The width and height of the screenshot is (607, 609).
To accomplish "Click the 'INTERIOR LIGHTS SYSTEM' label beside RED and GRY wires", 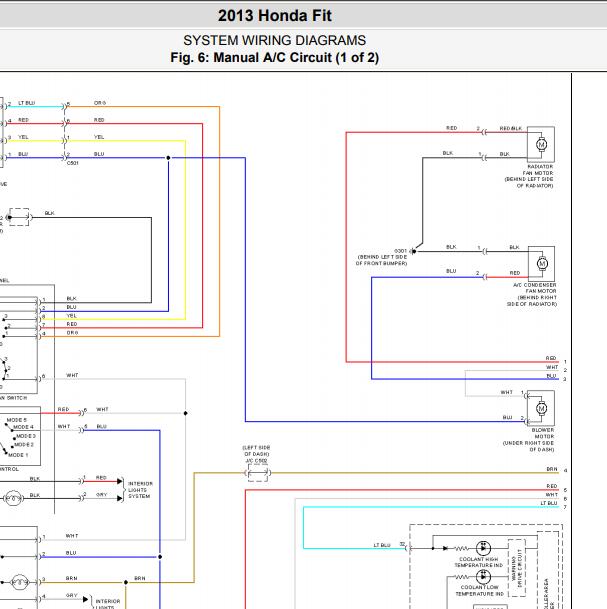I will tap(140, 490).
